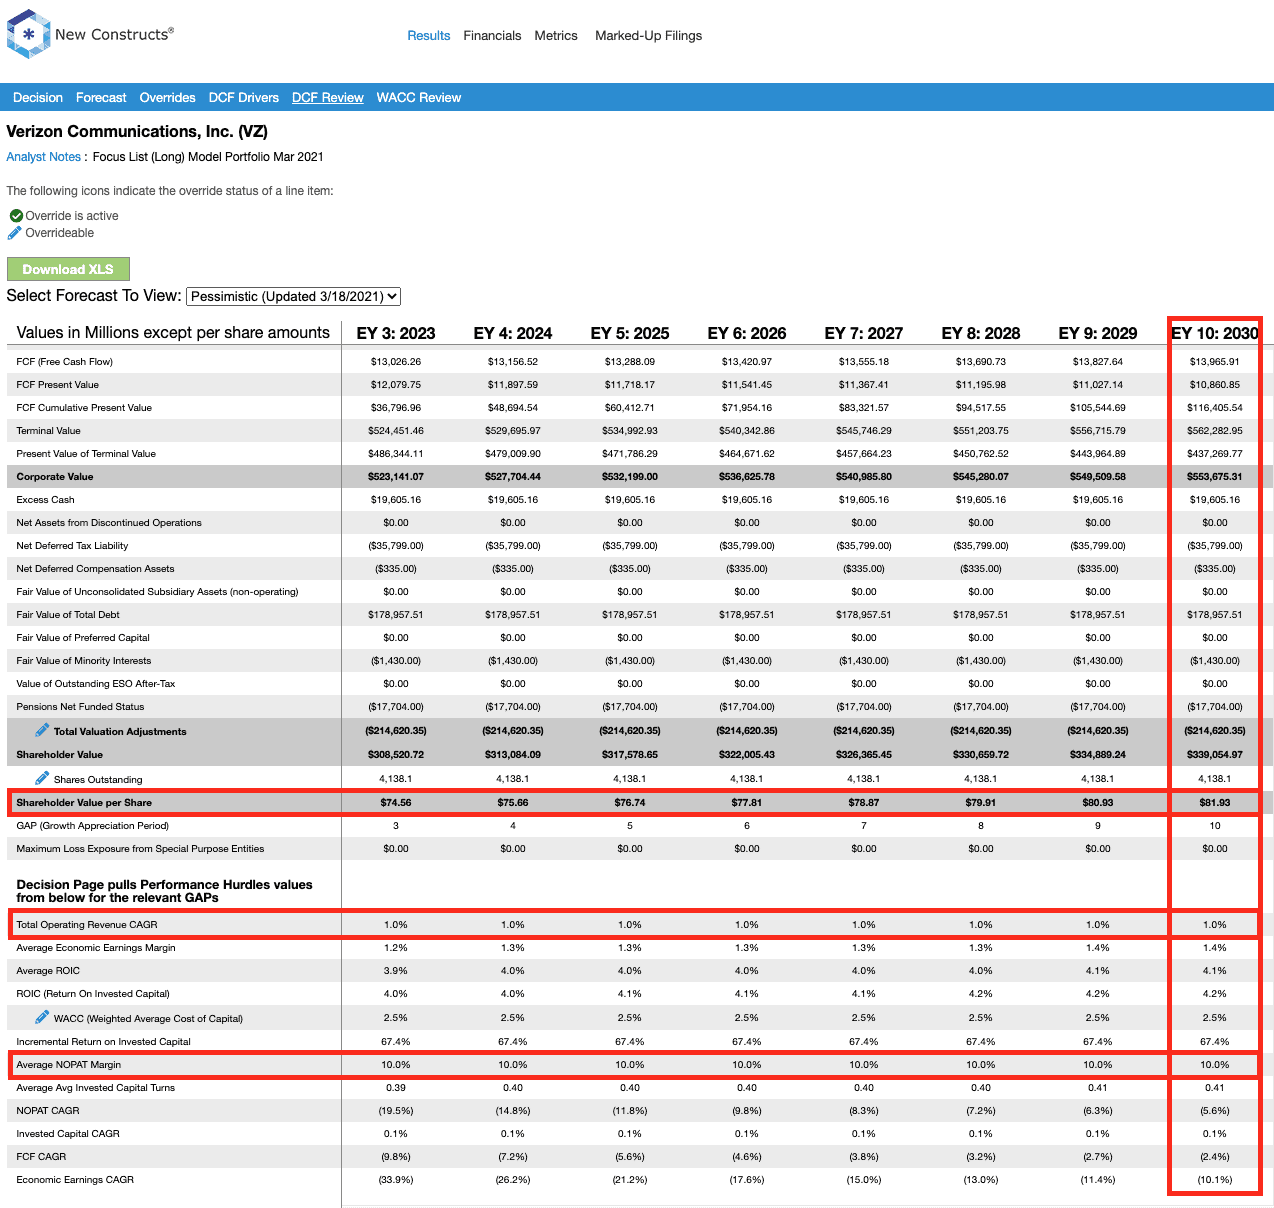
Task: Open the Metrics menu
Action: tap(556, 36)
